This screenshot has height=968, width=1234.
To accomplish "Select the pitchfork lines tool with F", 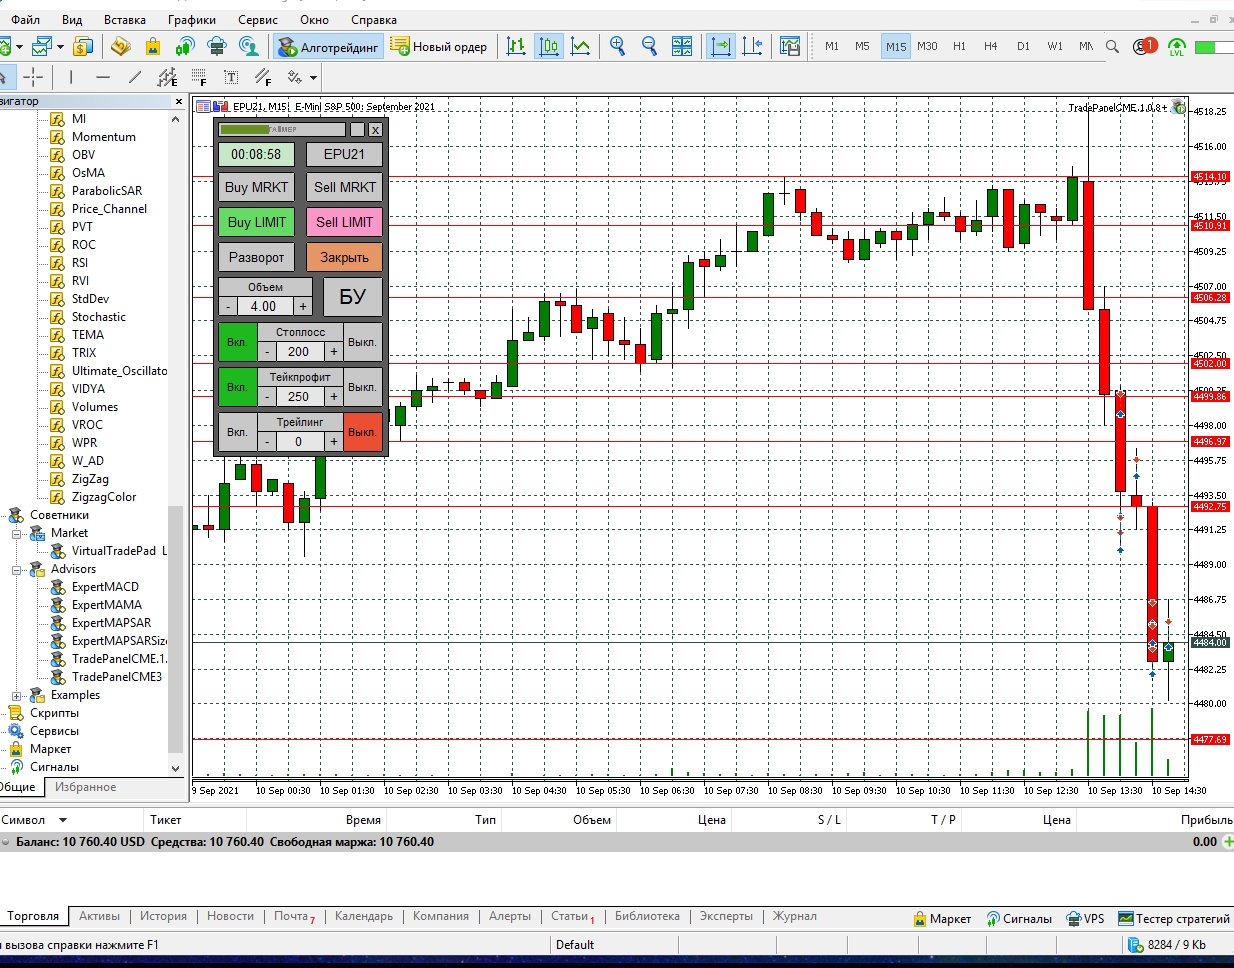I will tap(263, 77).
